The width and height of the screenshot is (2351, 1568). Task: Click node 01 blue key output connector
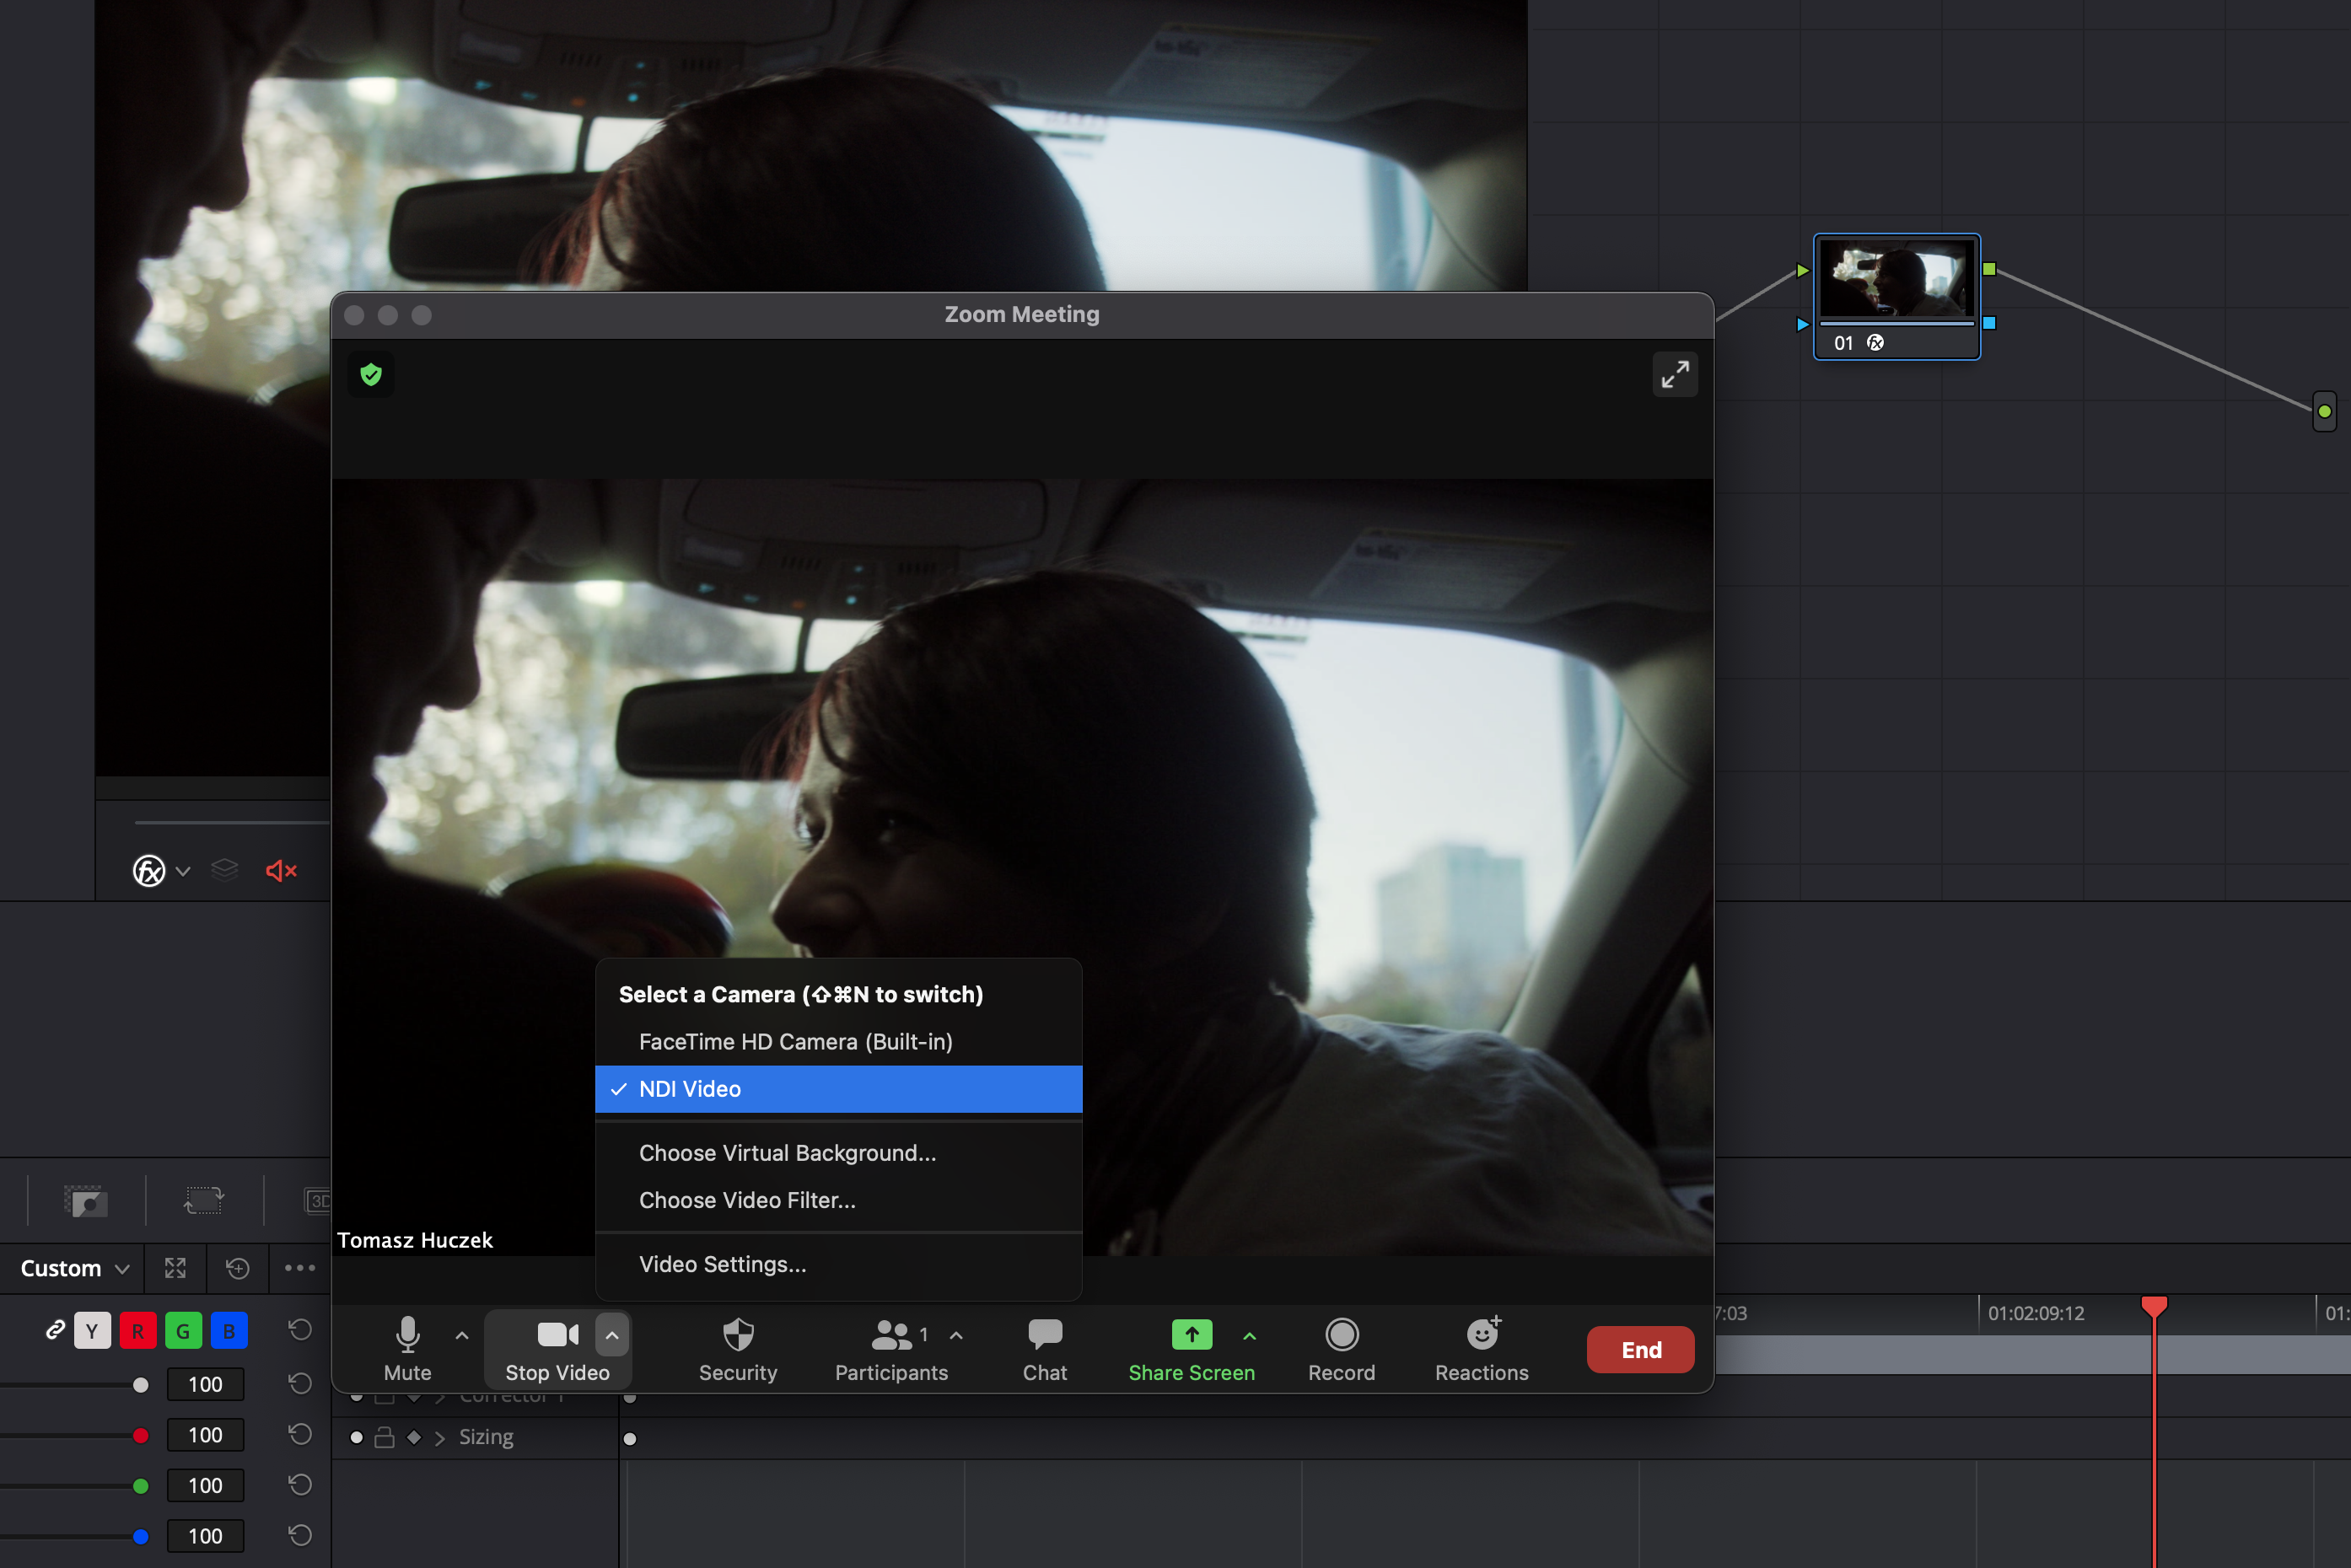(x=1989, y=323)
